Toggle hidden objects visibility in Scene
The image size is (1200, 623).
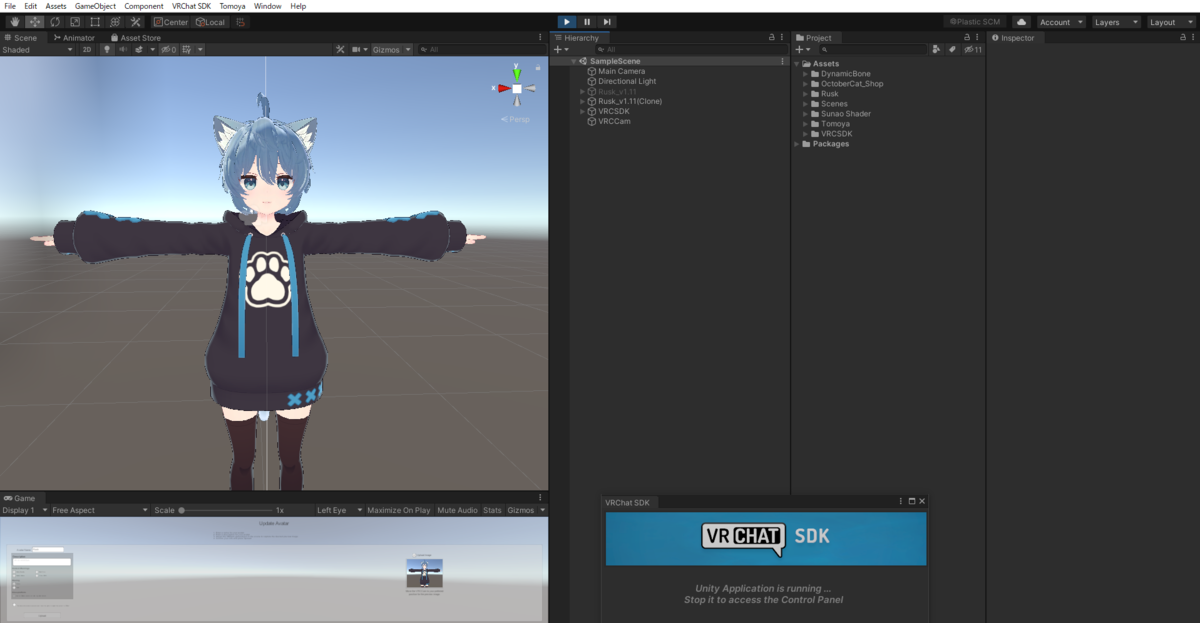(167, 49)
